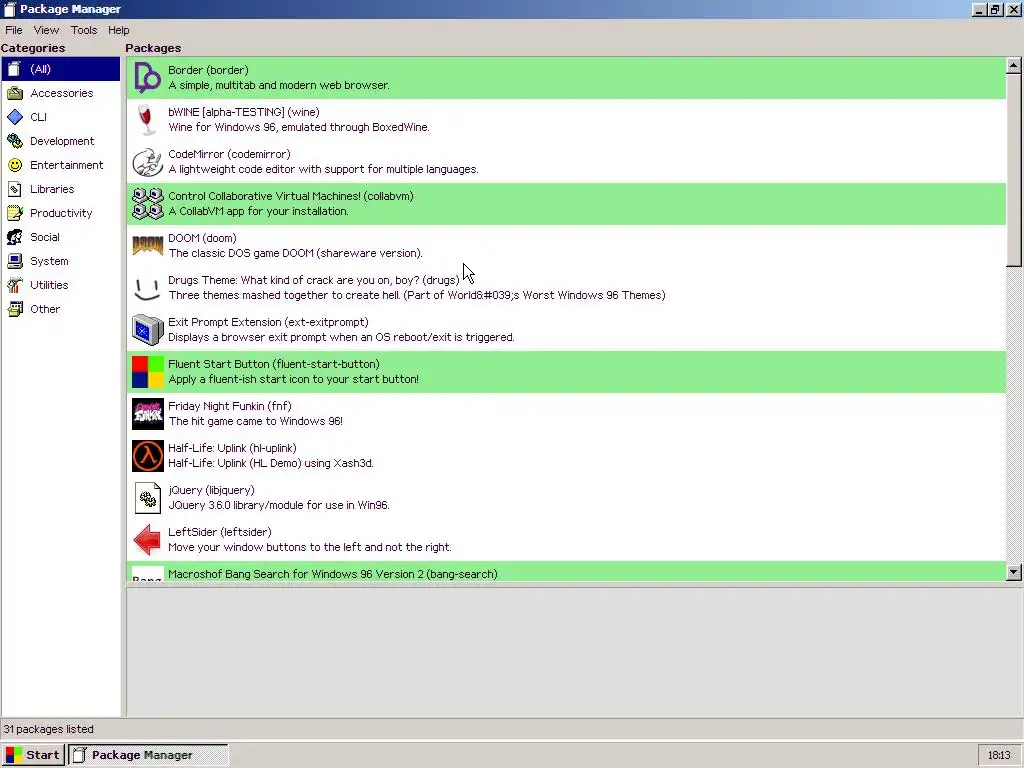
Task: Click the taskbar clock showing 18:13
Action: click(x=999, y=755)
